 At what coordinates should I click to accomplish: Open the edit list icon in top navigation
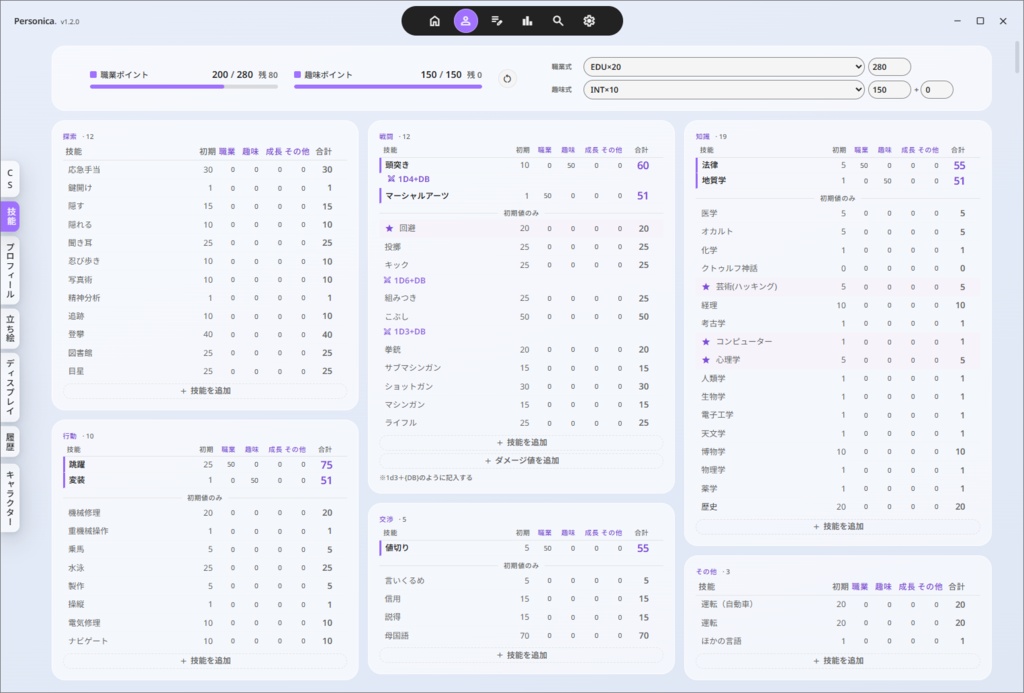click(496, 21)
